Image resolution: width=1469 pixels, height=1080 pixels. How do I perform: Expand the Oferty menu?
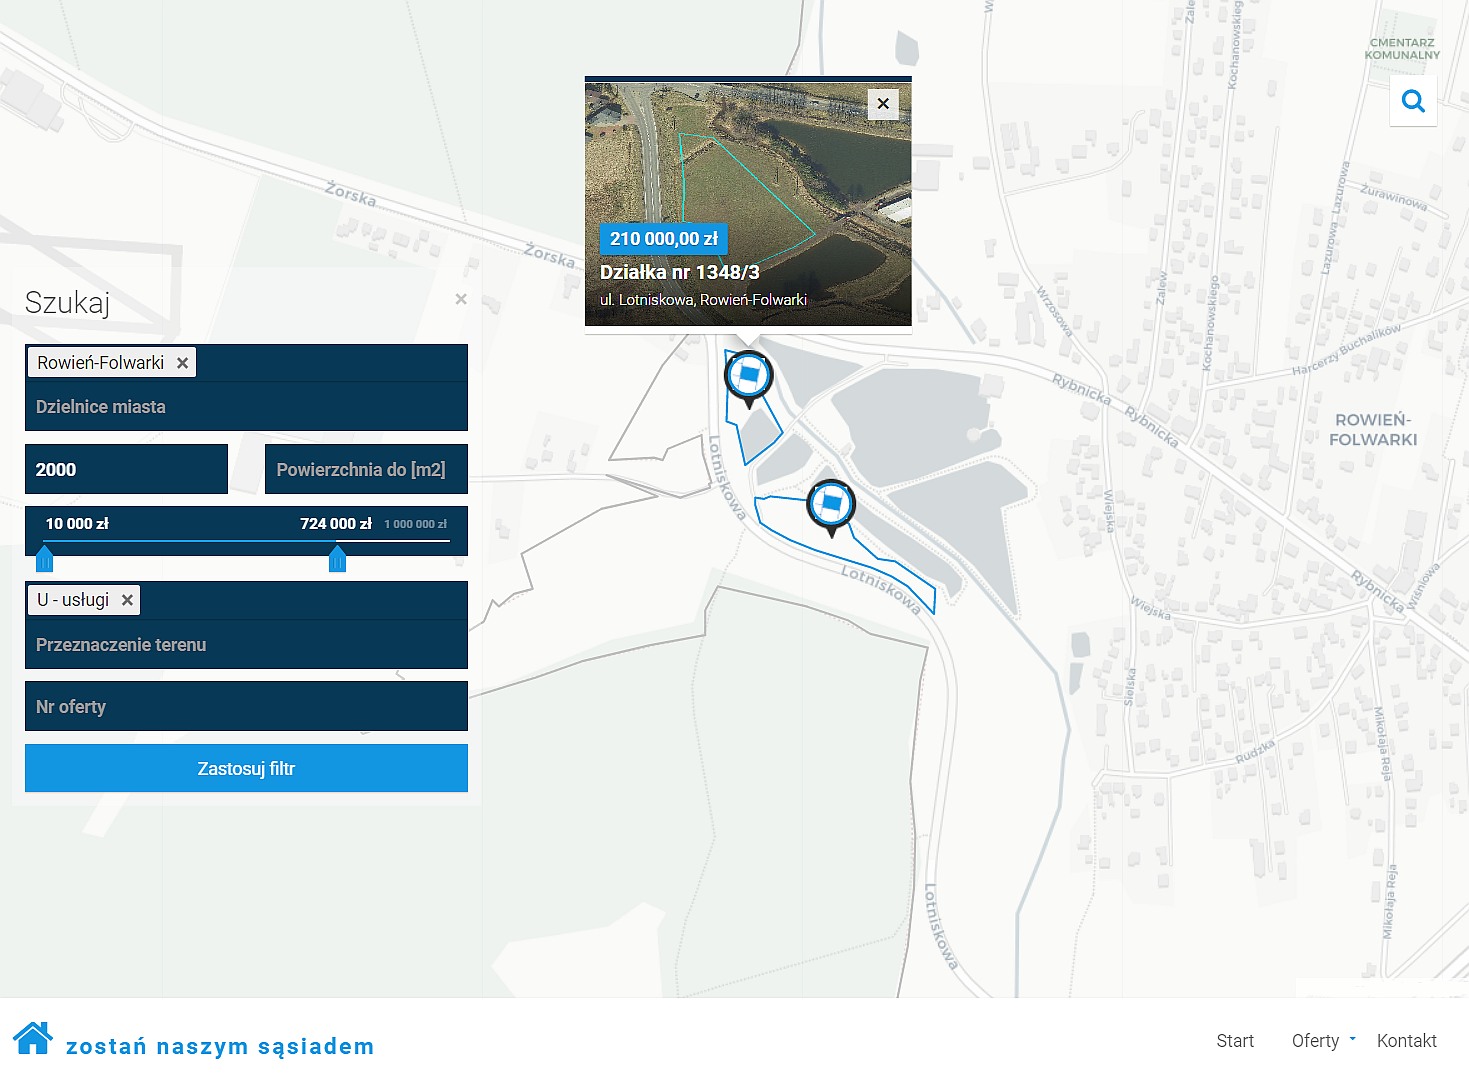click(x=1323, y=1041)
